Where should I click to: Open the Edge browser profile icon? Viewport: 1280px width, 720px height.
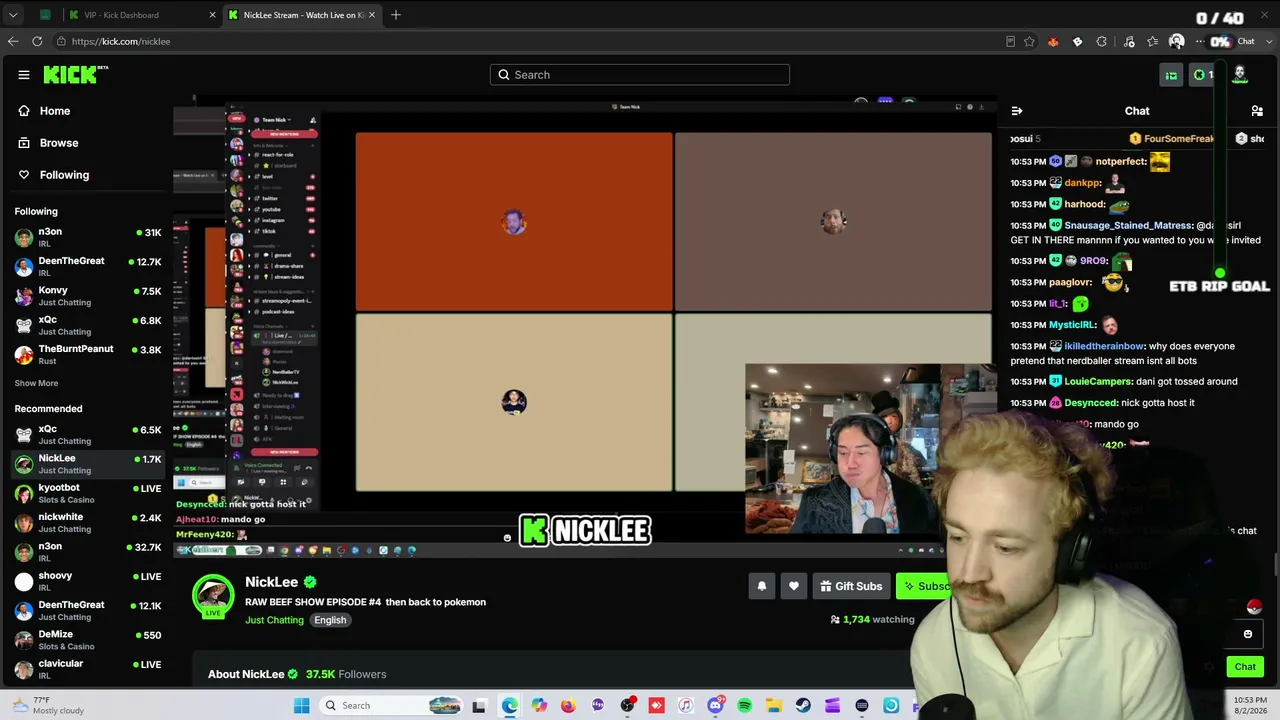pyautogui.click(x=1177, y=41)
